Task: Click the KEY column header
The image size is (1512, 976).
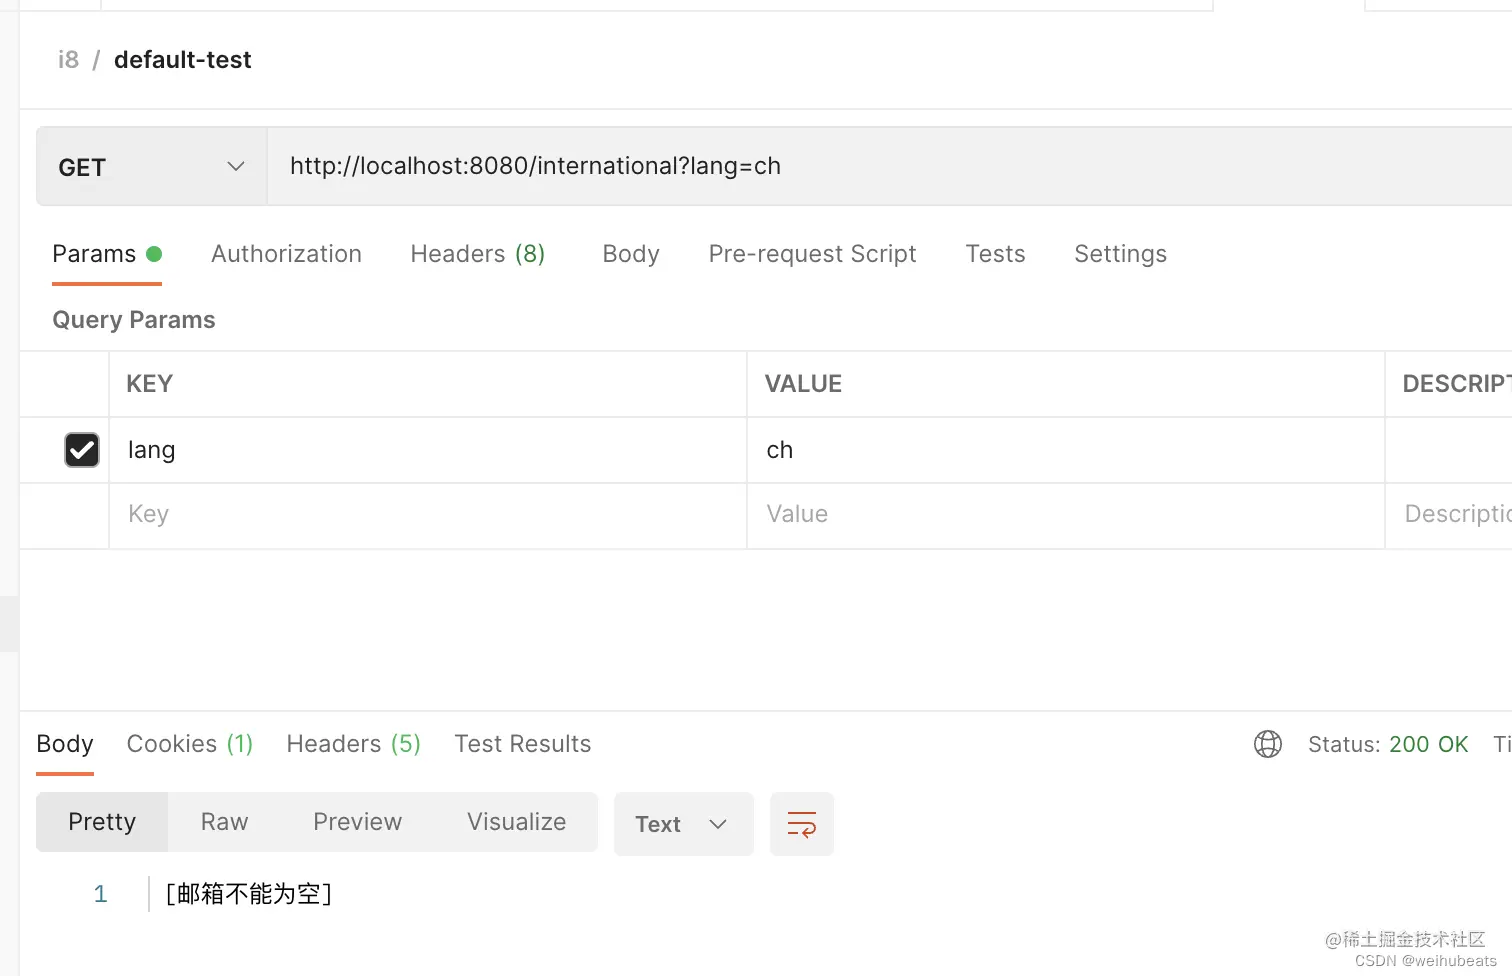Action: point(150,384)
